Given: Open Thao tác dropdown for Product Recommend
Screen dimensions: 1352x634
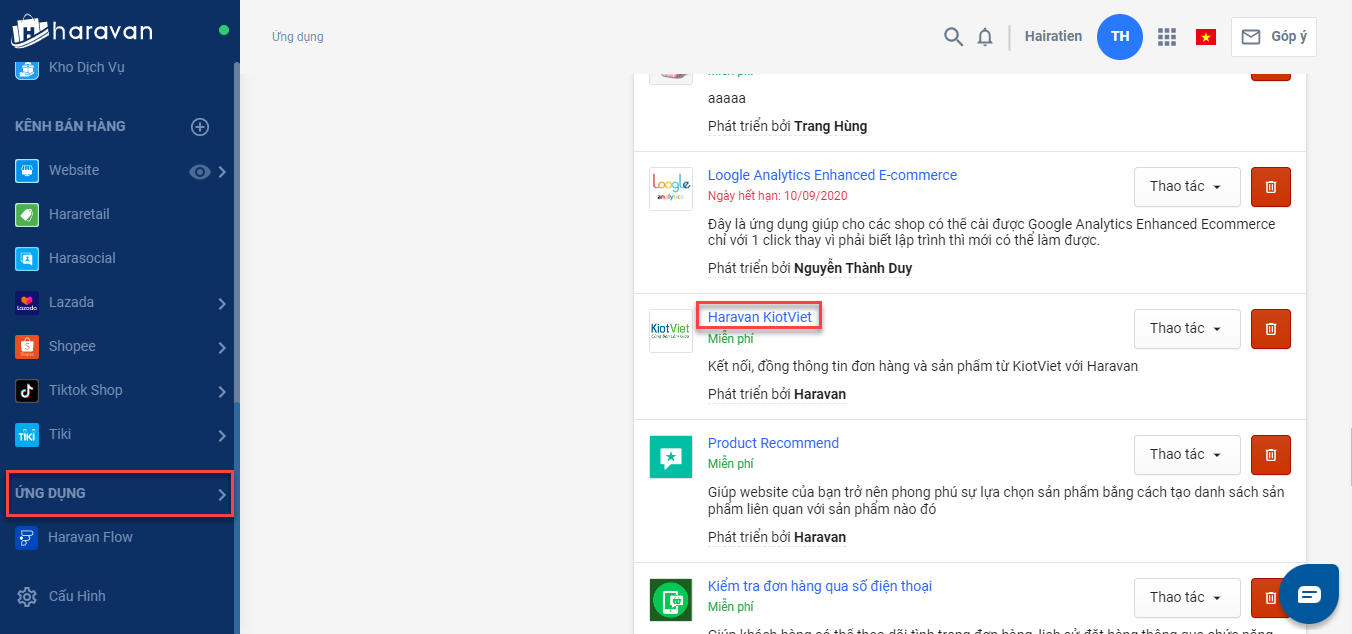Looking at the screenshot, I should [x=1187, y=455].
